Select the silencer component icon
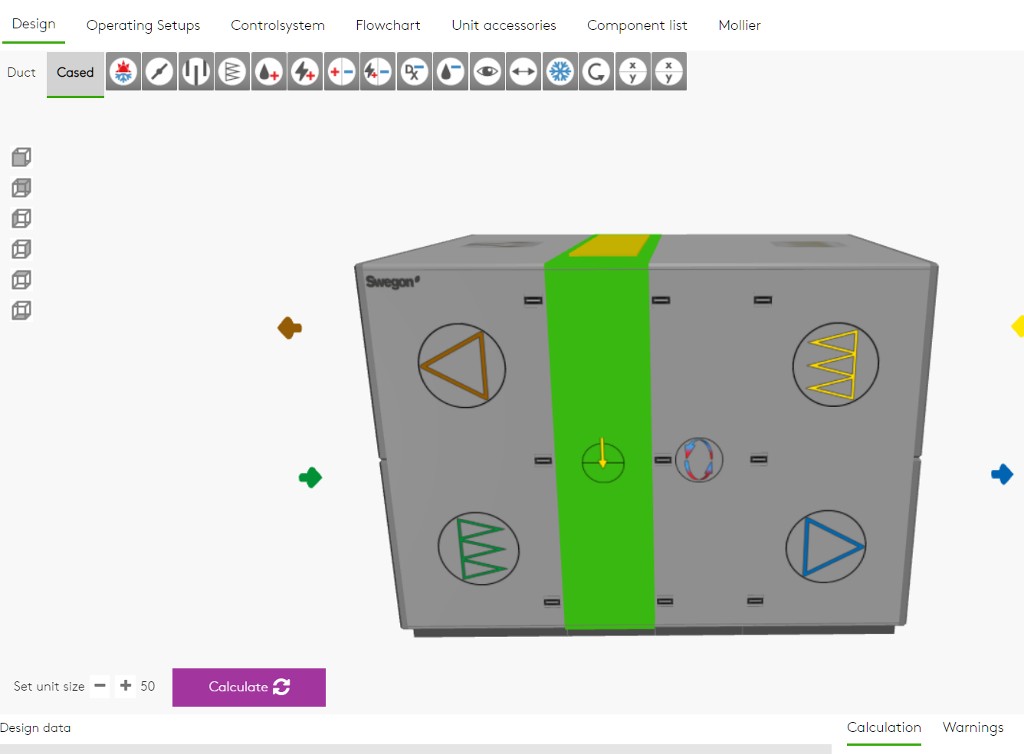This screenshot has width=1024, height=754. pyautogui.click(x=195, y=71)
